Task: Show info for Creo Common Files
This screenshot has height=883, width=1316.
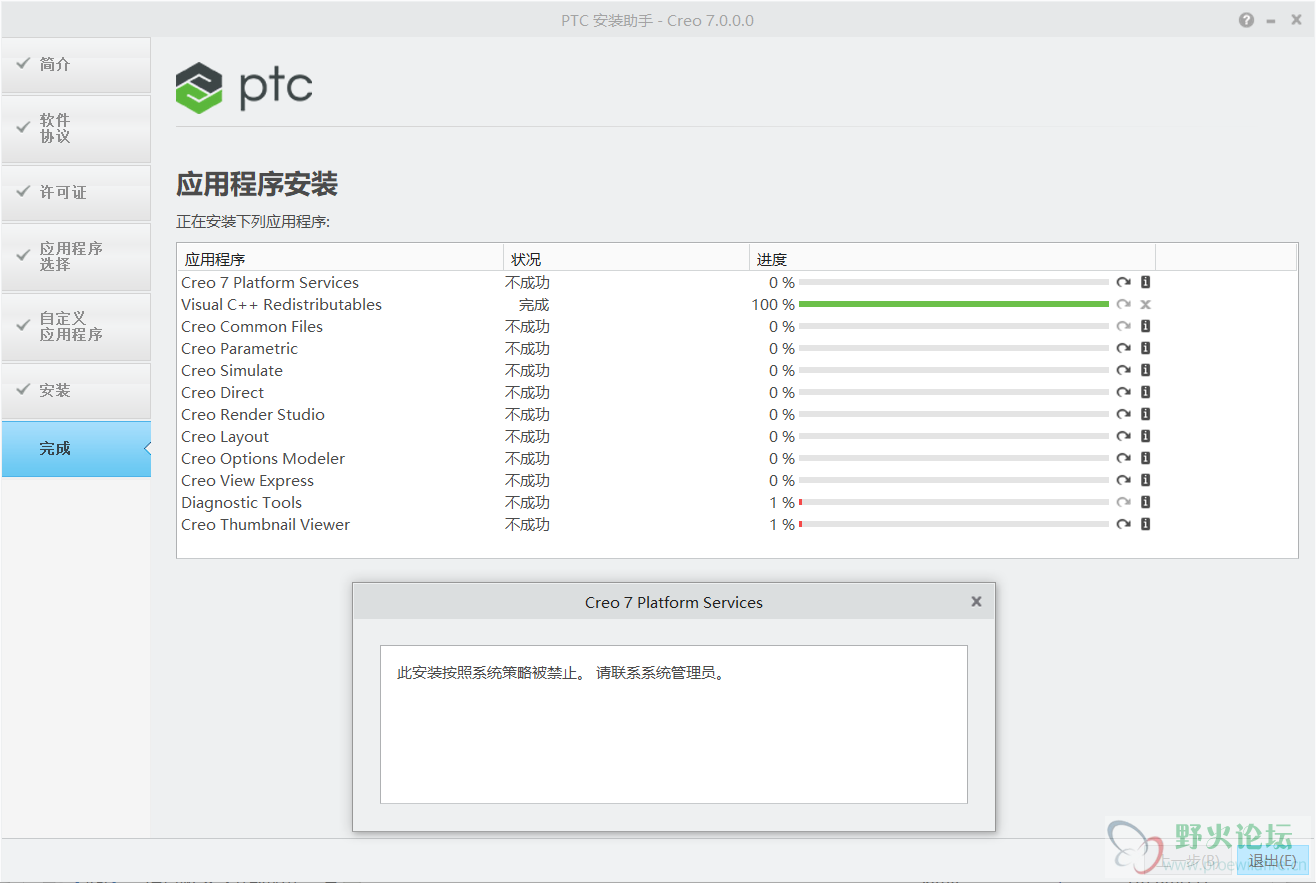Action: 1146,326
